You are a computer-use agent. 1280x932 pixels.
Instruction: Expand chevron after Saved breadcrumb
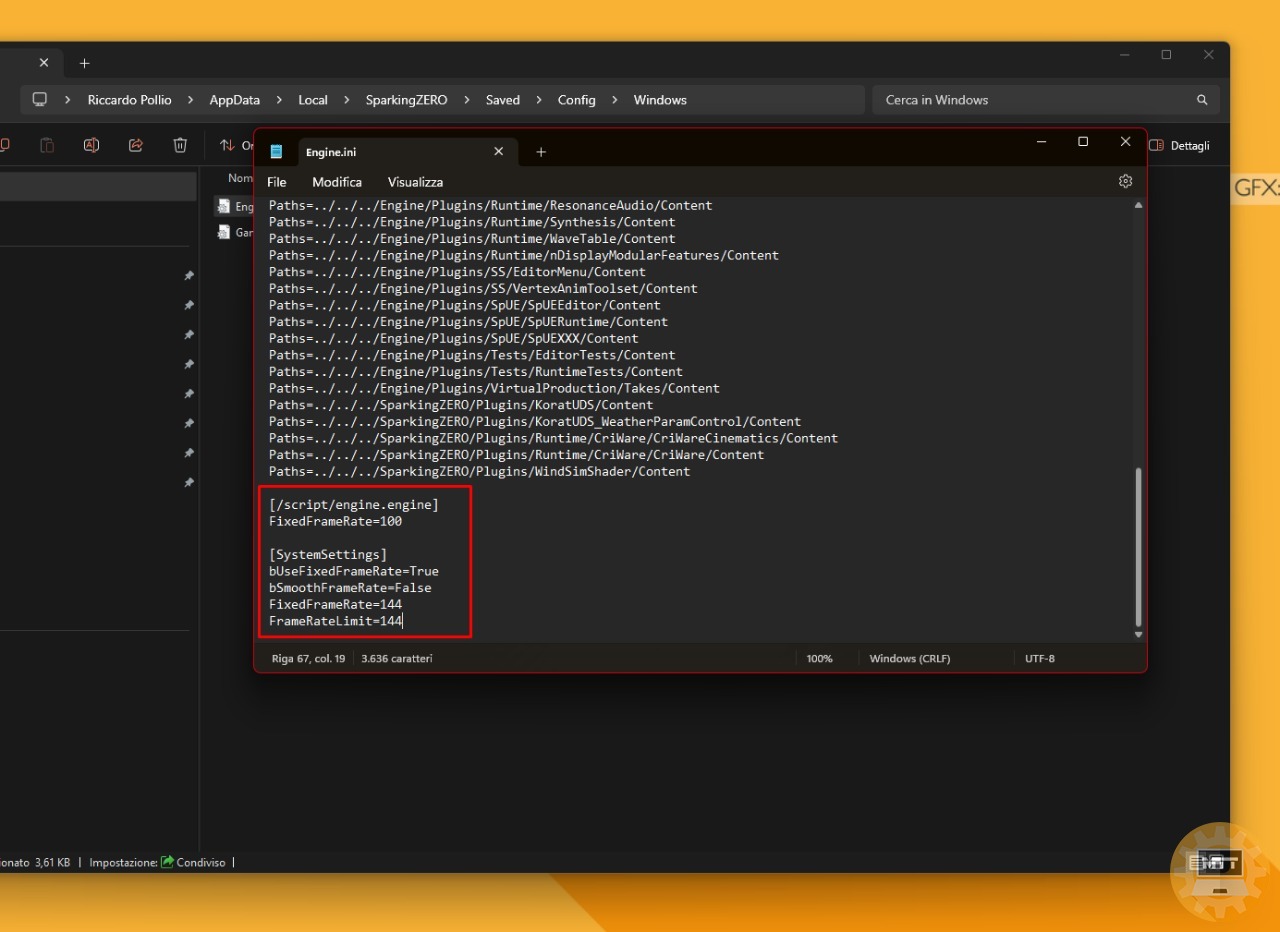tap(538, 100)
